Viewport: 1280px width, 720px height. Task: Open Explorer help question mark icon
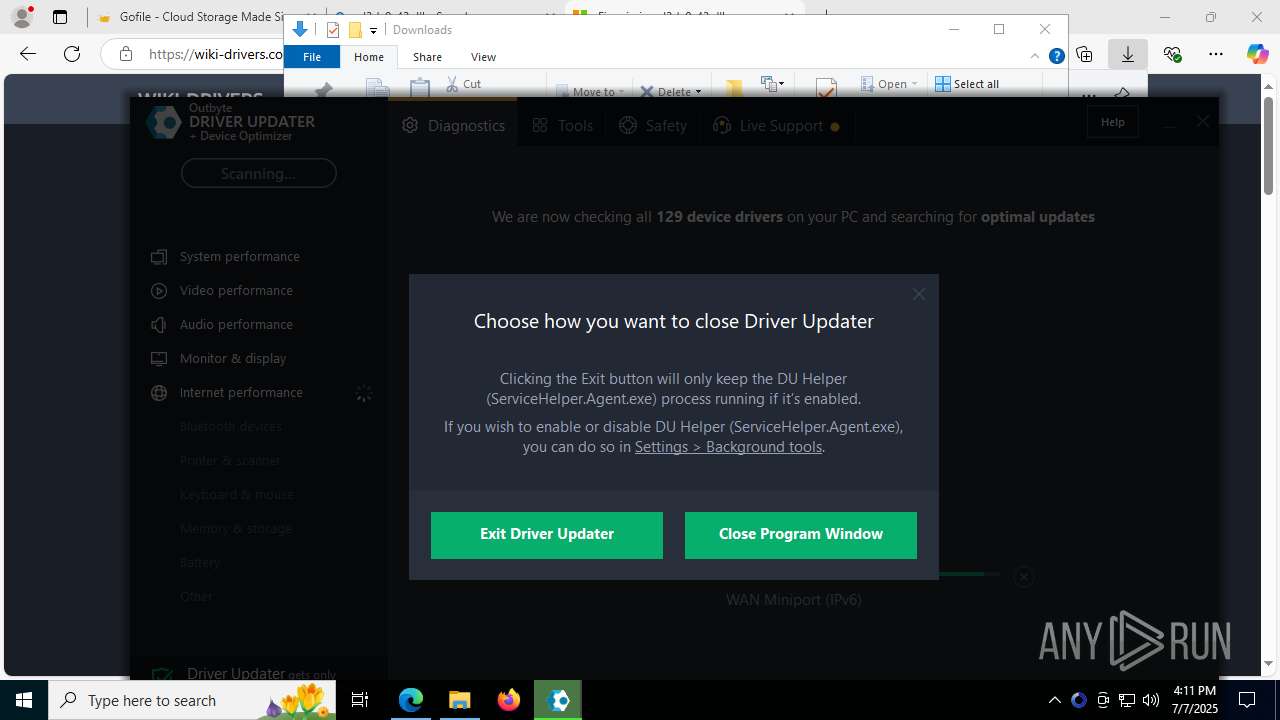point(1056,57)
